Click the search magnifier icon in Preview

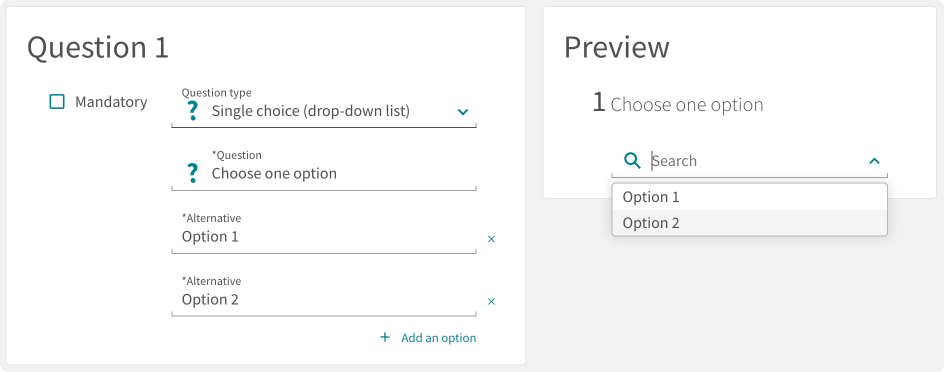632,161
